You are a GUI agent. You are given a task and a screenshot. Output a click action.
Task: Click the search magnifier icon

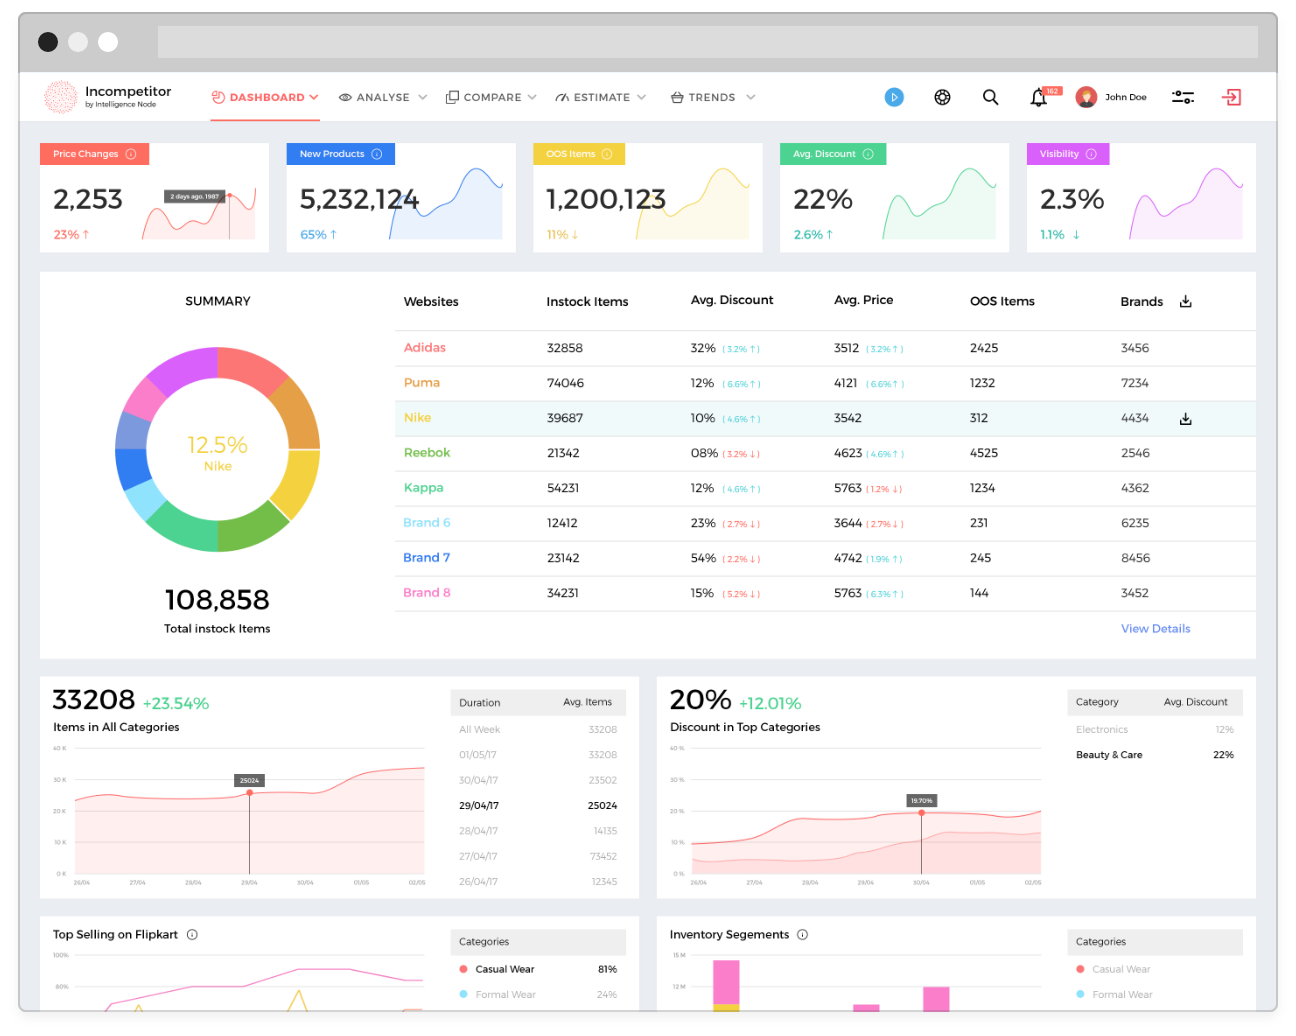click(990, 97)
